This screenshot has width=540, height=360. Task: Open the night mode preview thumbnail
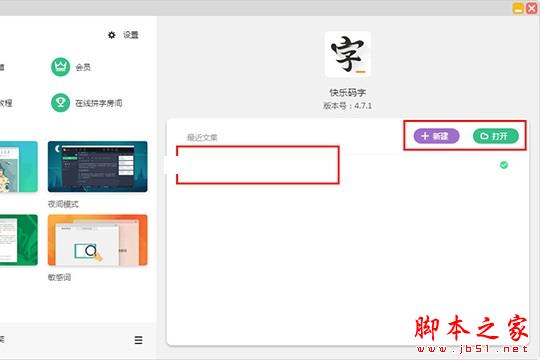97,166
